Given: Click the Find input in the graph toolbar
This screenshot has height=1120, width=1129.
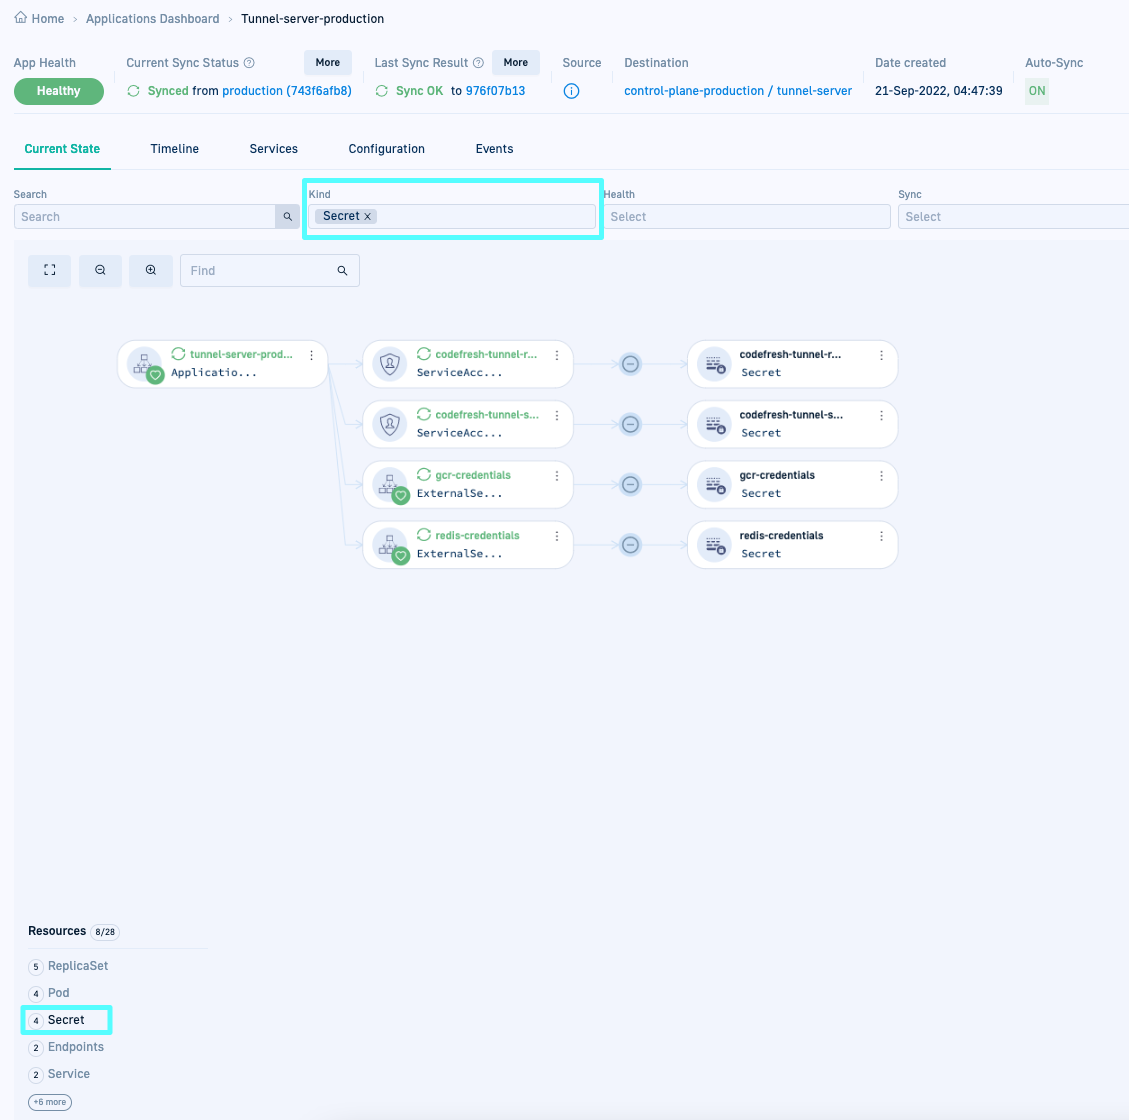Looking at the screenshot, I should tap(258, 271).
